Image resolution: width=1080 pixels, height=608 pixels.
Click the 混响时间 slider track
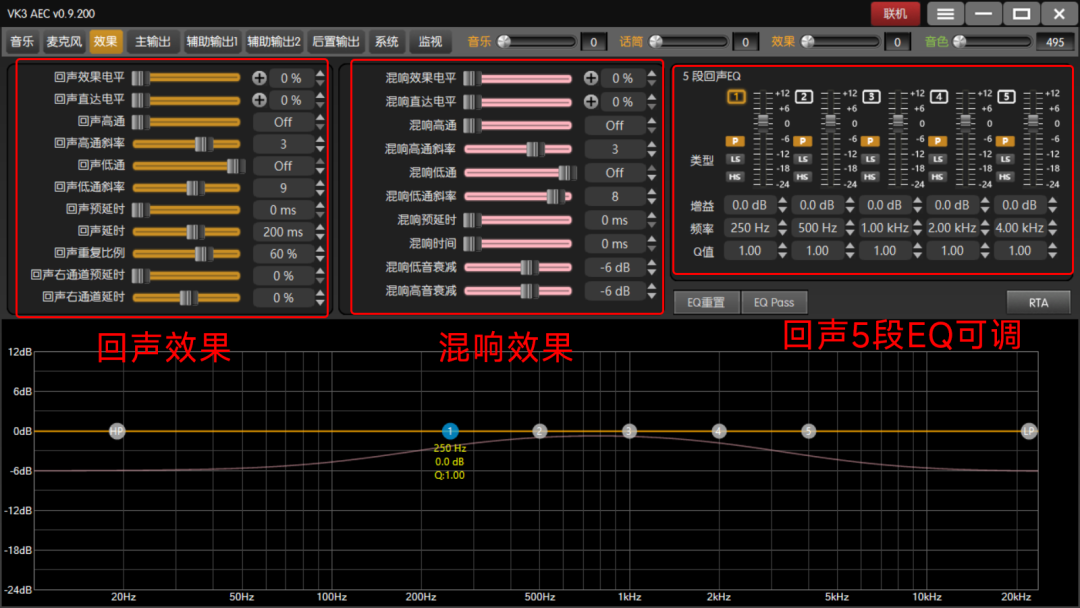point(518,244)
